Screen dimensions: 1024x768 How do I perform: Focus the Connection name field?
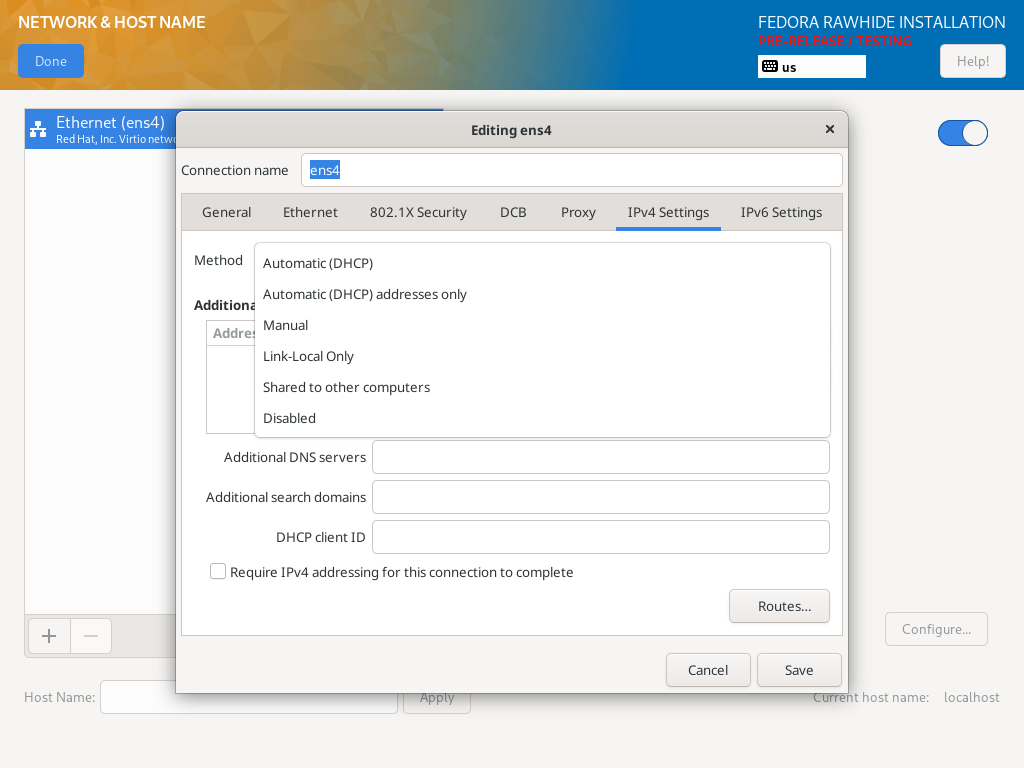click(571, 170)
